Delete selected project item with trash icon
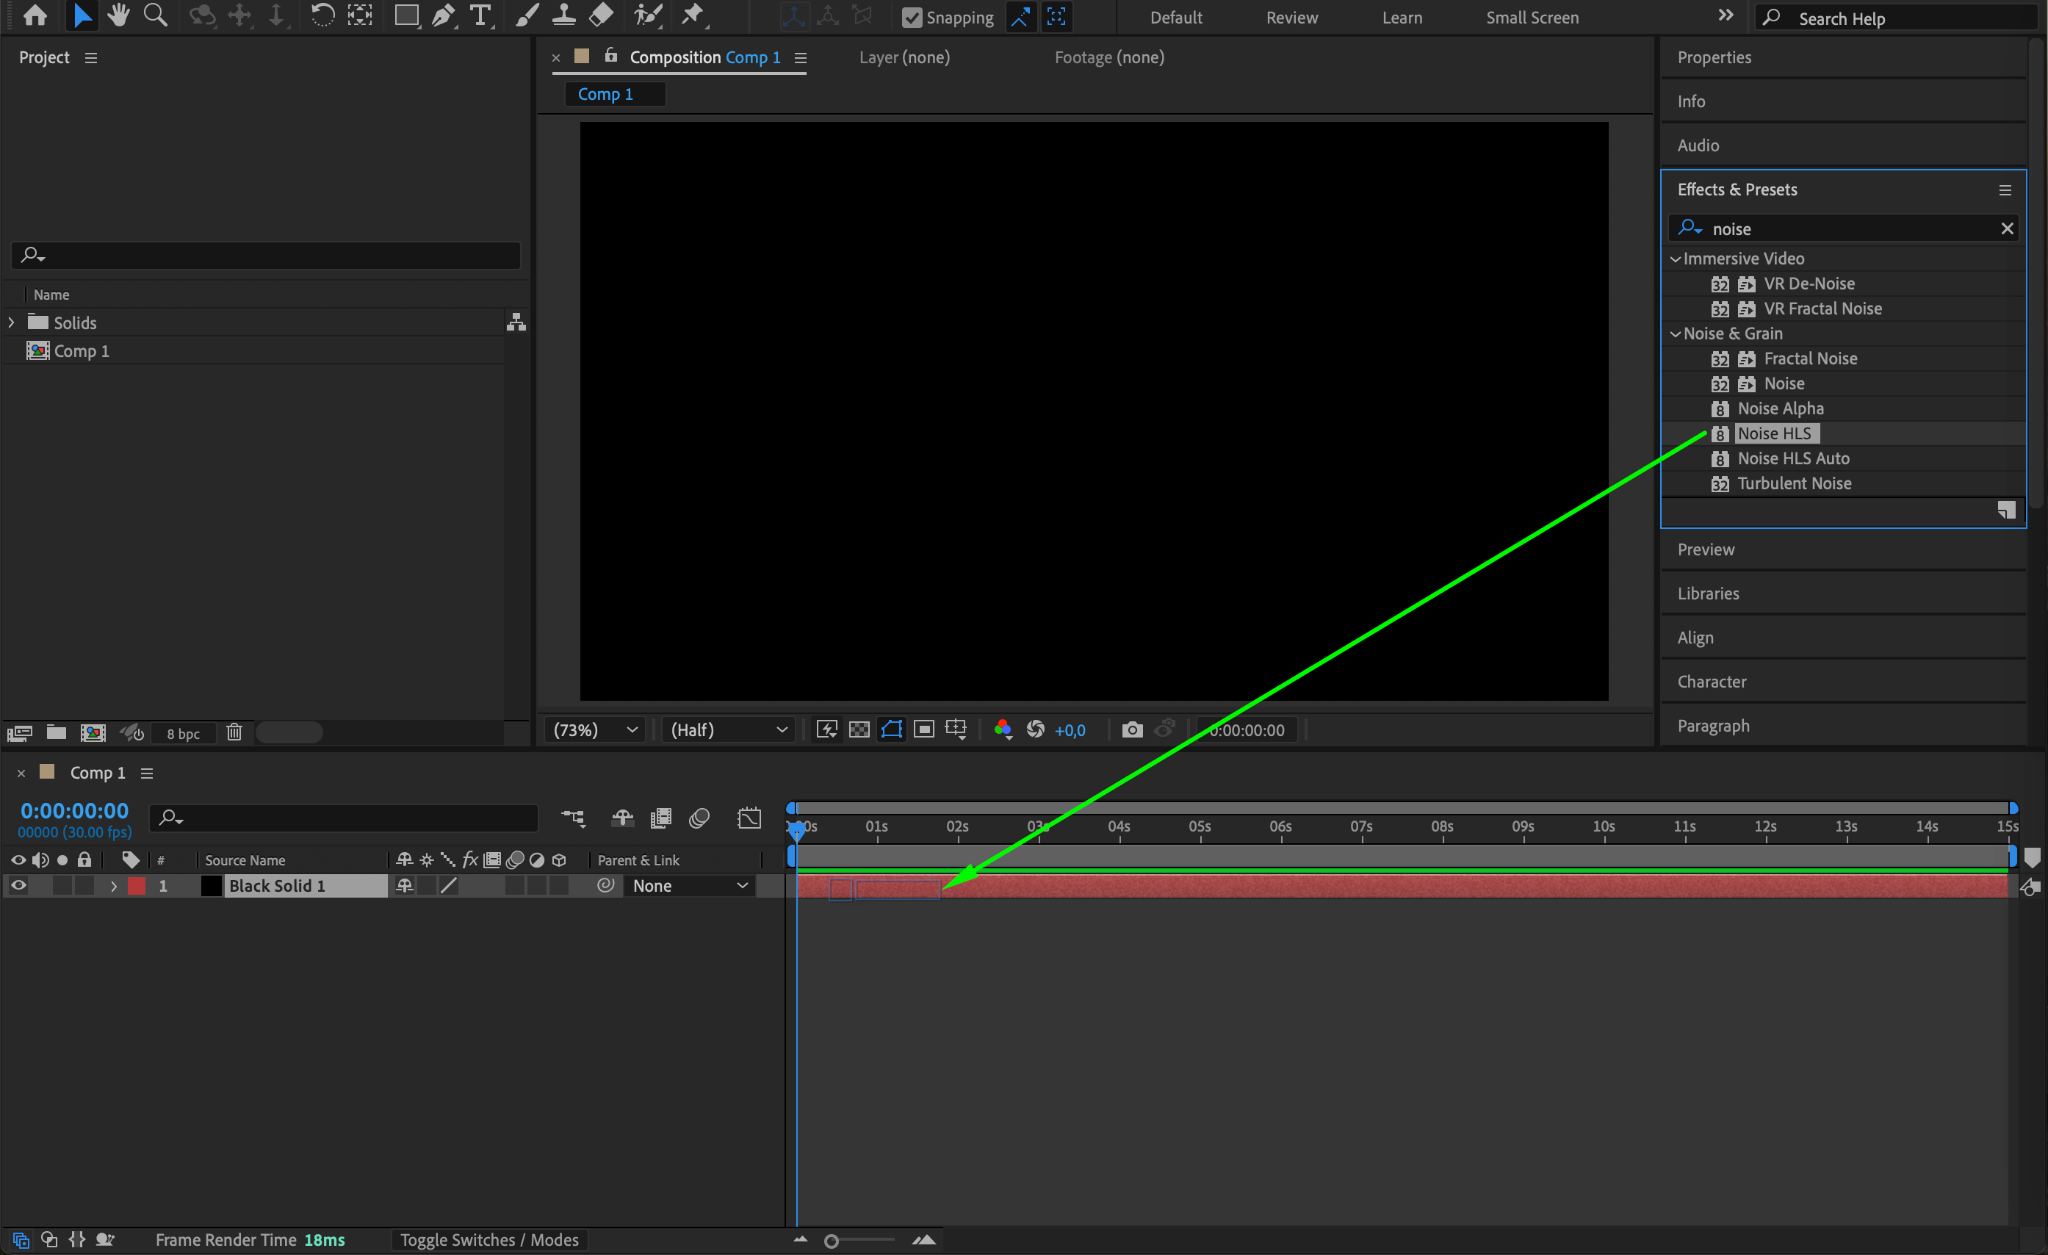The image size is (2048, 1255). (x=234, y=733)
